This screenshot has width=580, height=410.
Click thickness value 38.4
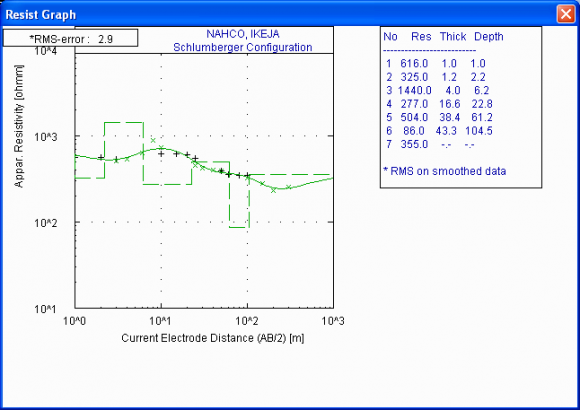(449, 117)
